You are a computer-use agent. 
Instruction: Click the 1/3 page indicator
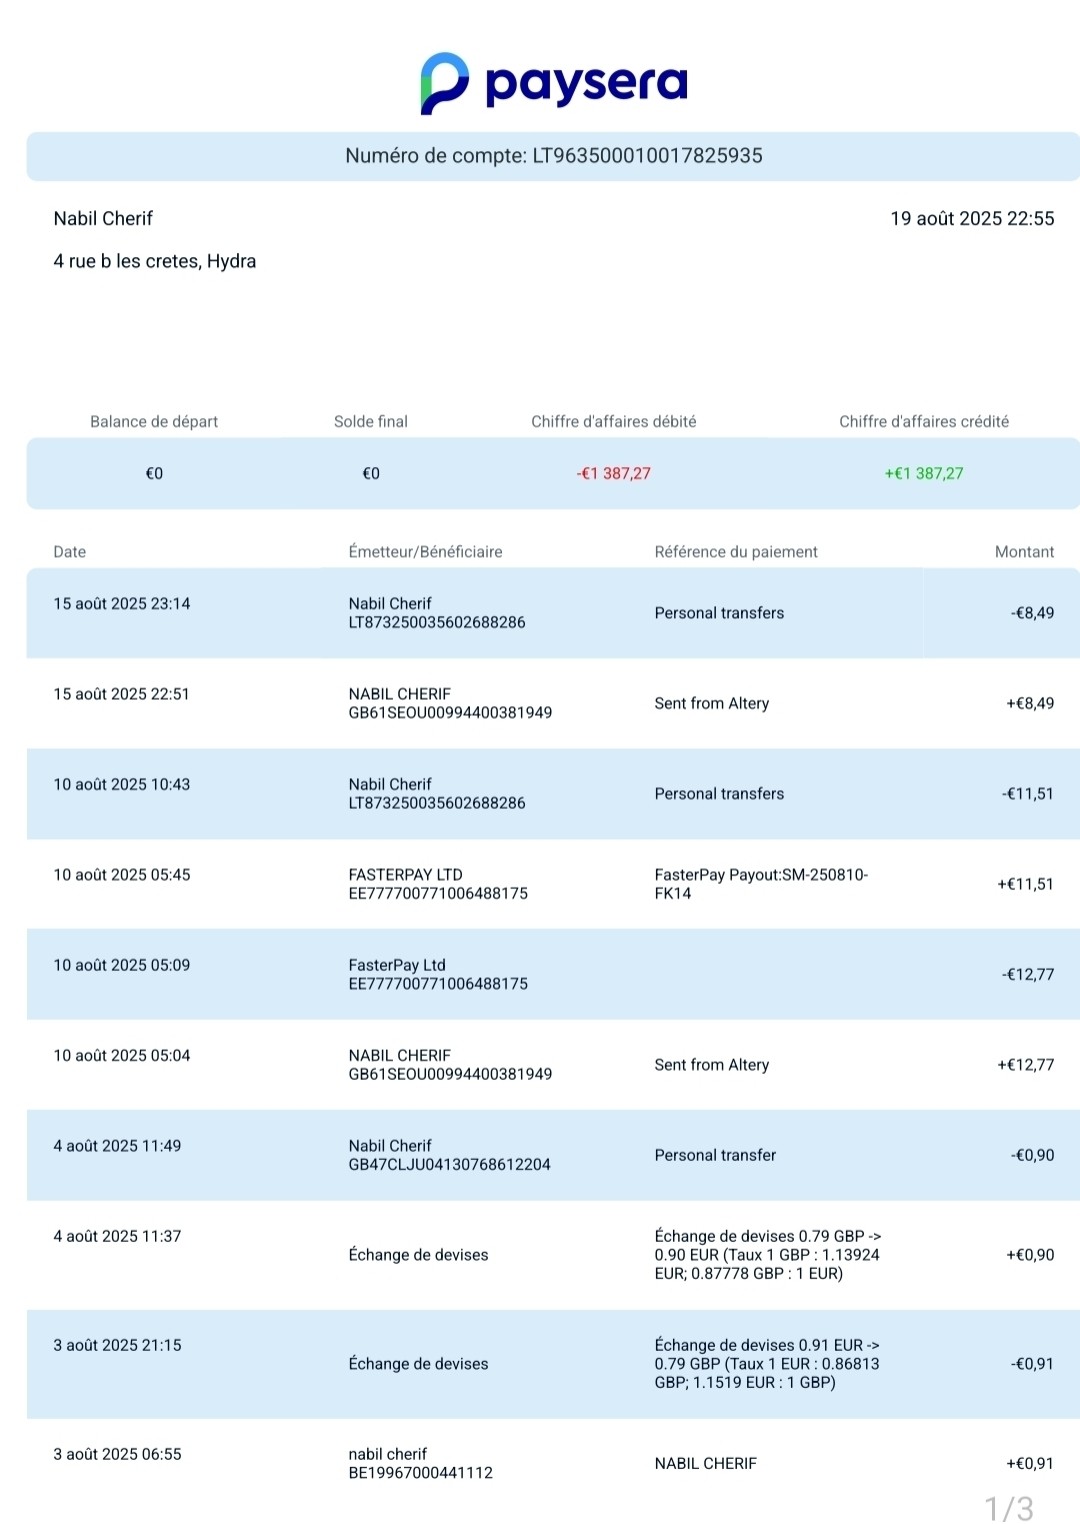[1009, 1507]
